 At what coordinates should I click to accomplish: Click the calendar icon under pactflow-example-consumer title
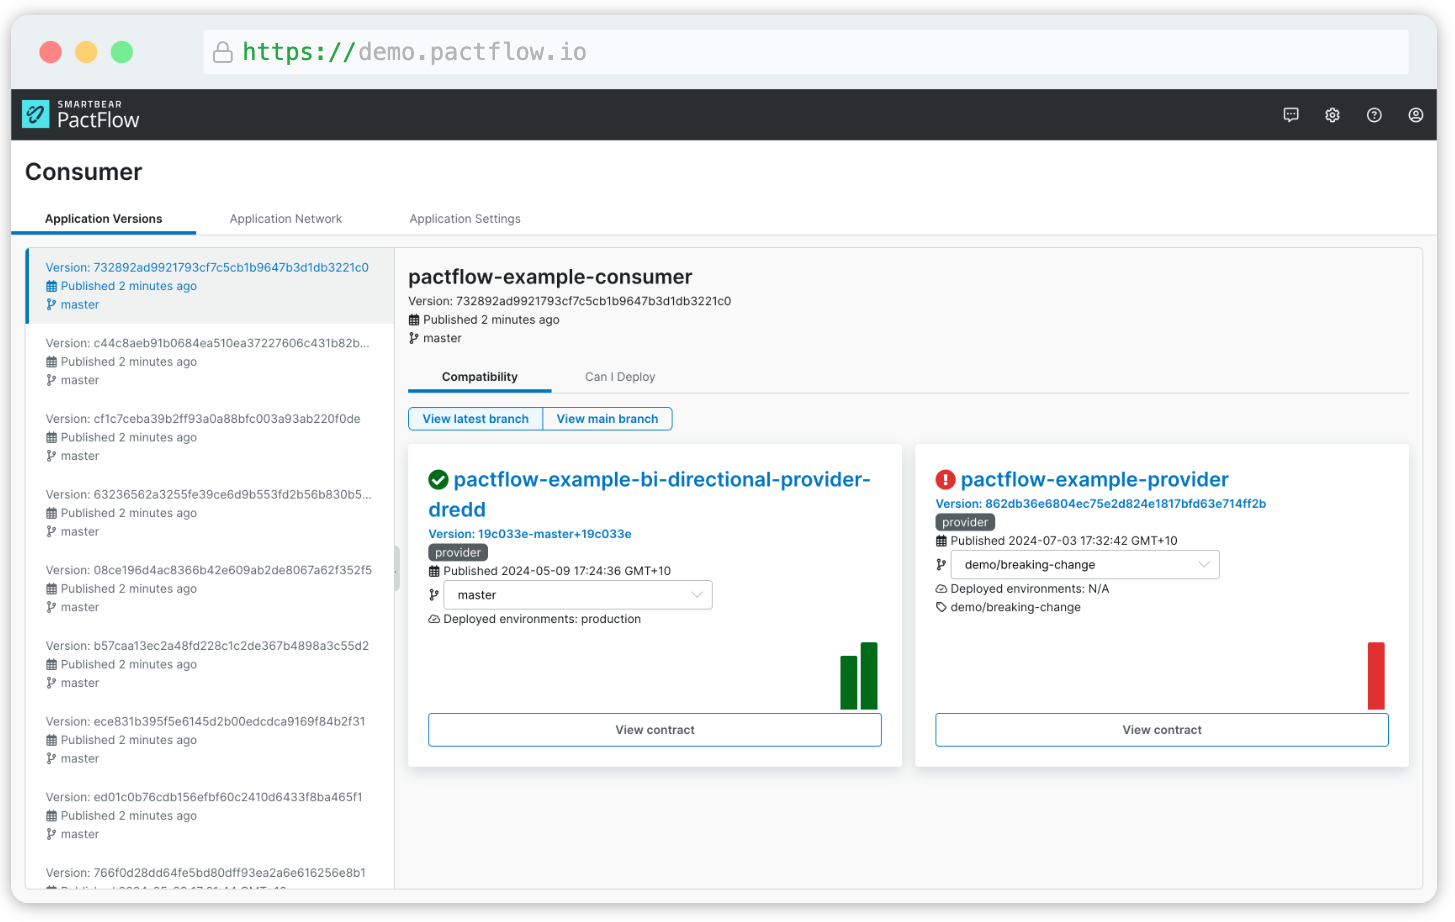pyautogui.click(x=414, y=320)
